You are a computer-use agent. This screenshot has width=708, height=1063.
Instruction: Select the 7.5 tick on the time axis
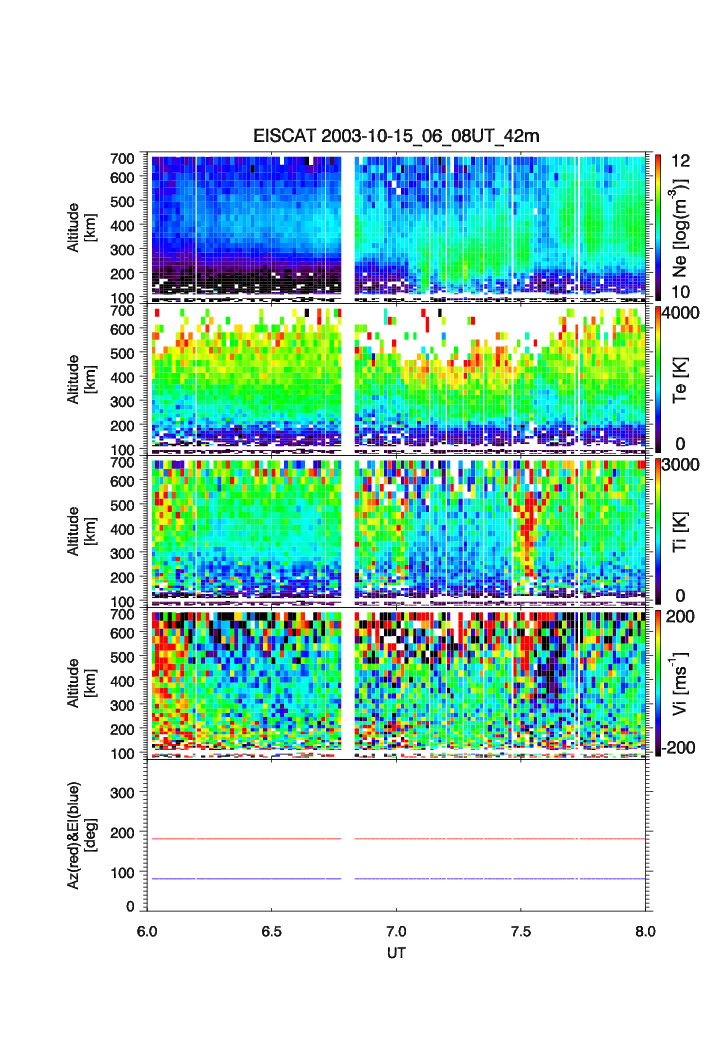[521, 930]
